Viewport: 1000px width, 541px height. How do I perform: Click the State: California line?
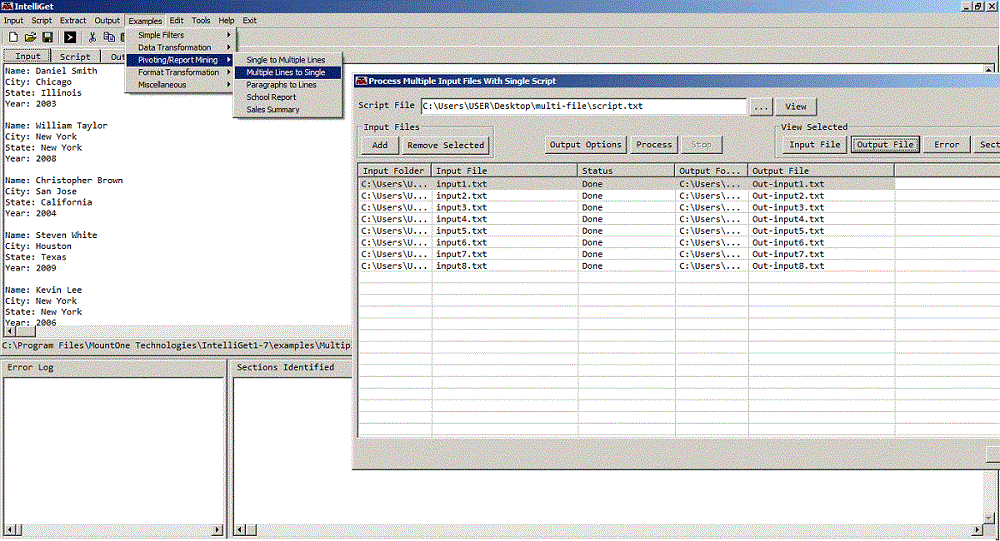pyautogui.click(x=48, y=202)
